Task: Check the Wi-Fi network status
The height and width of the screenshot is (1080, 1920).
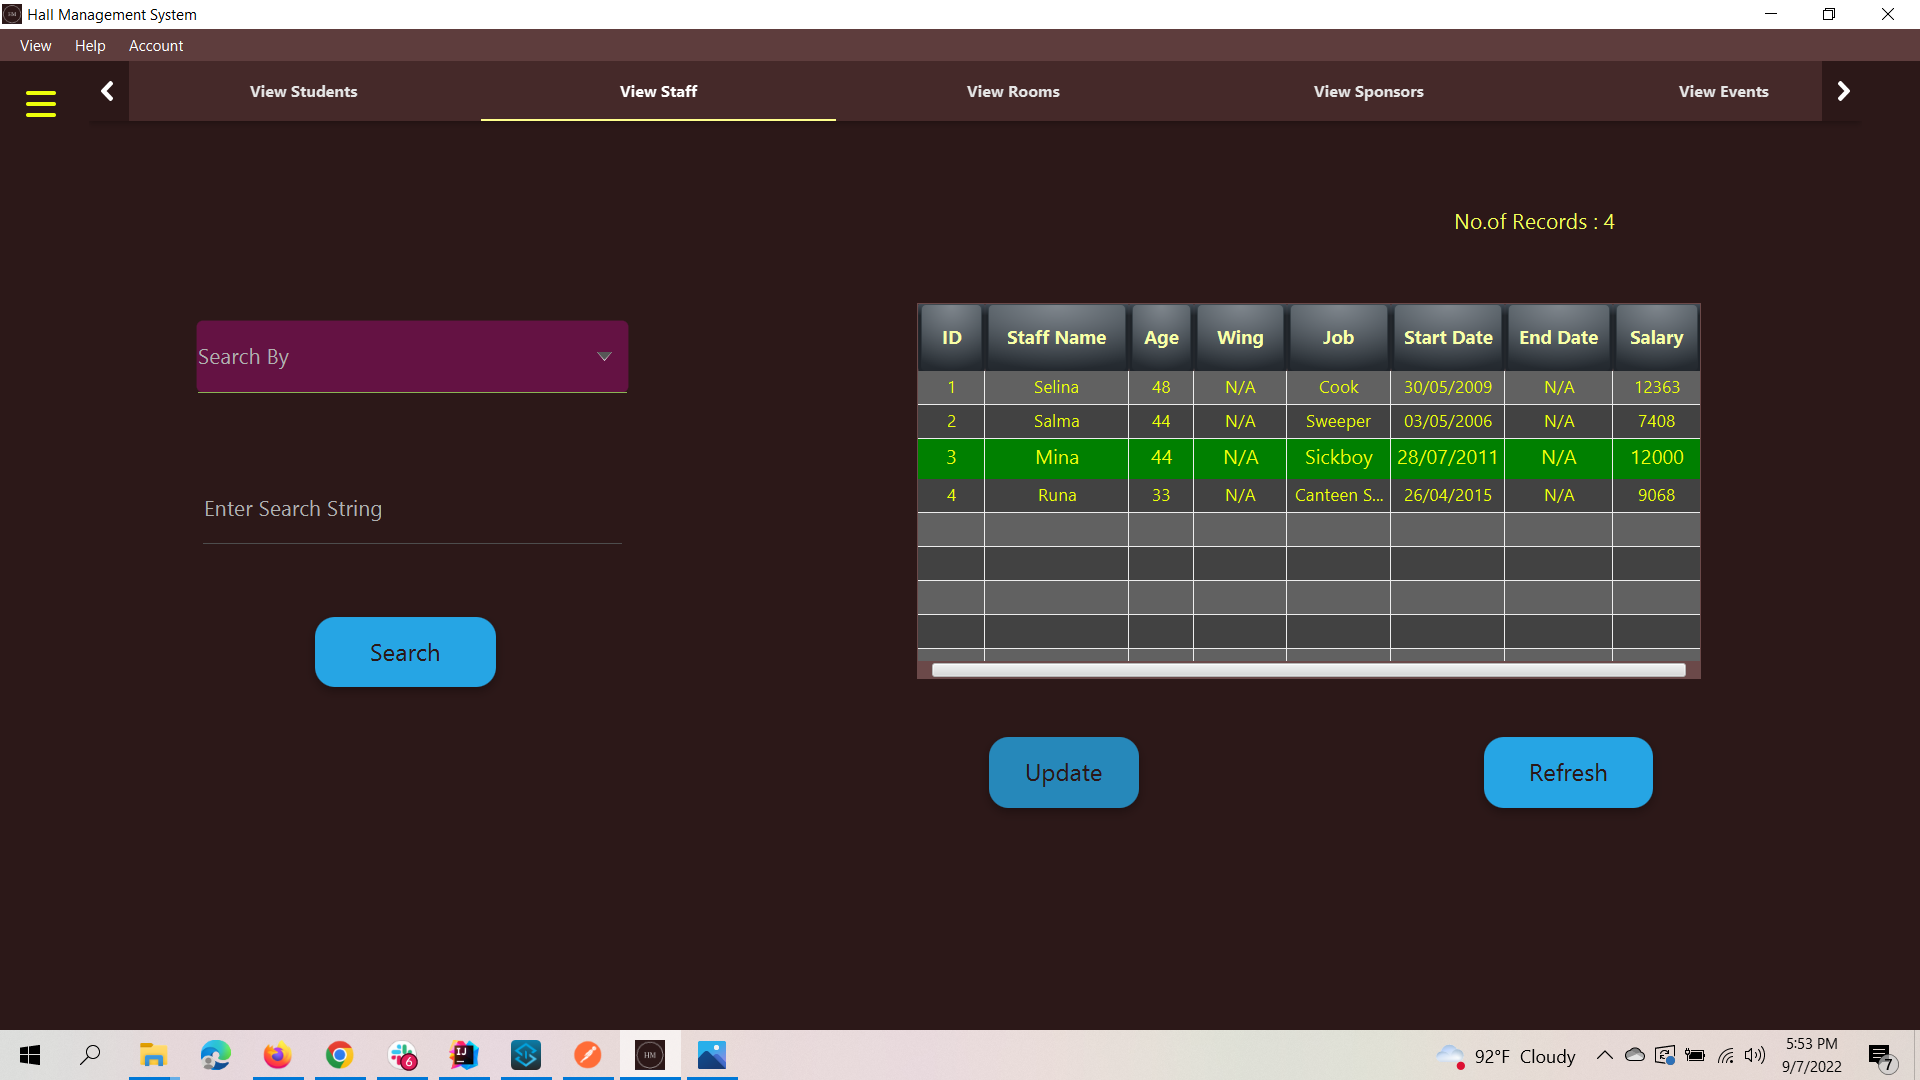Action: click(x=1726, y=1055)
